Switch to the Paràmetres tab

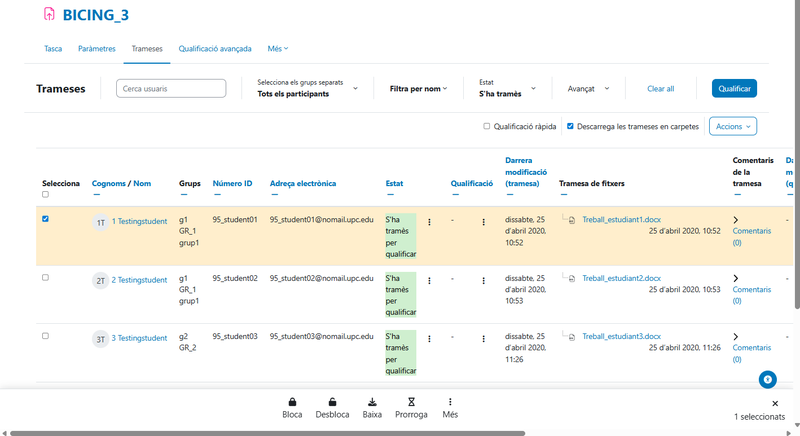click(97, 48)
